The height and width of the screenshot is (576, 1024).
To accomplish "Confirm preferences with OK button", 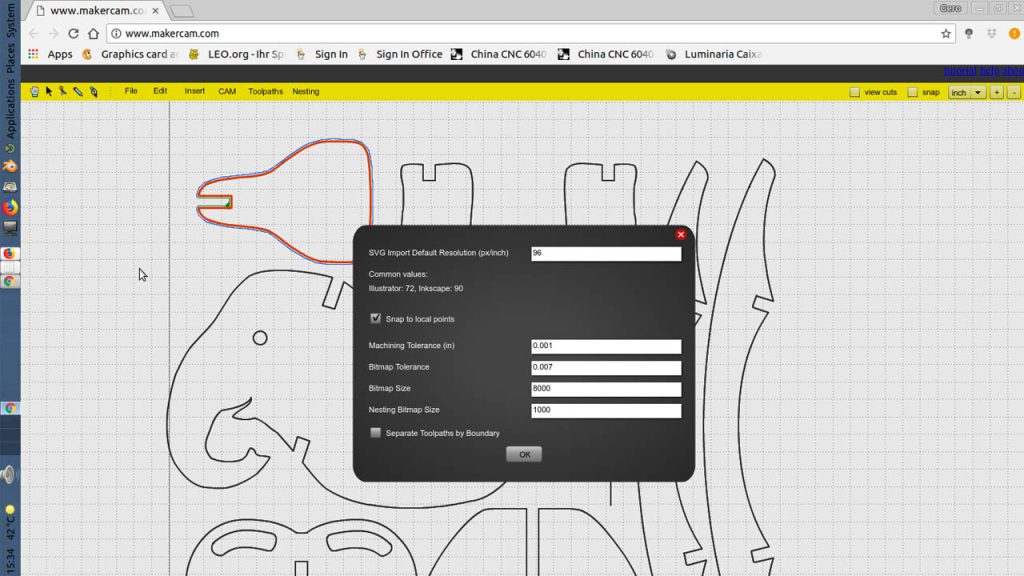I will tap(524, 455).
